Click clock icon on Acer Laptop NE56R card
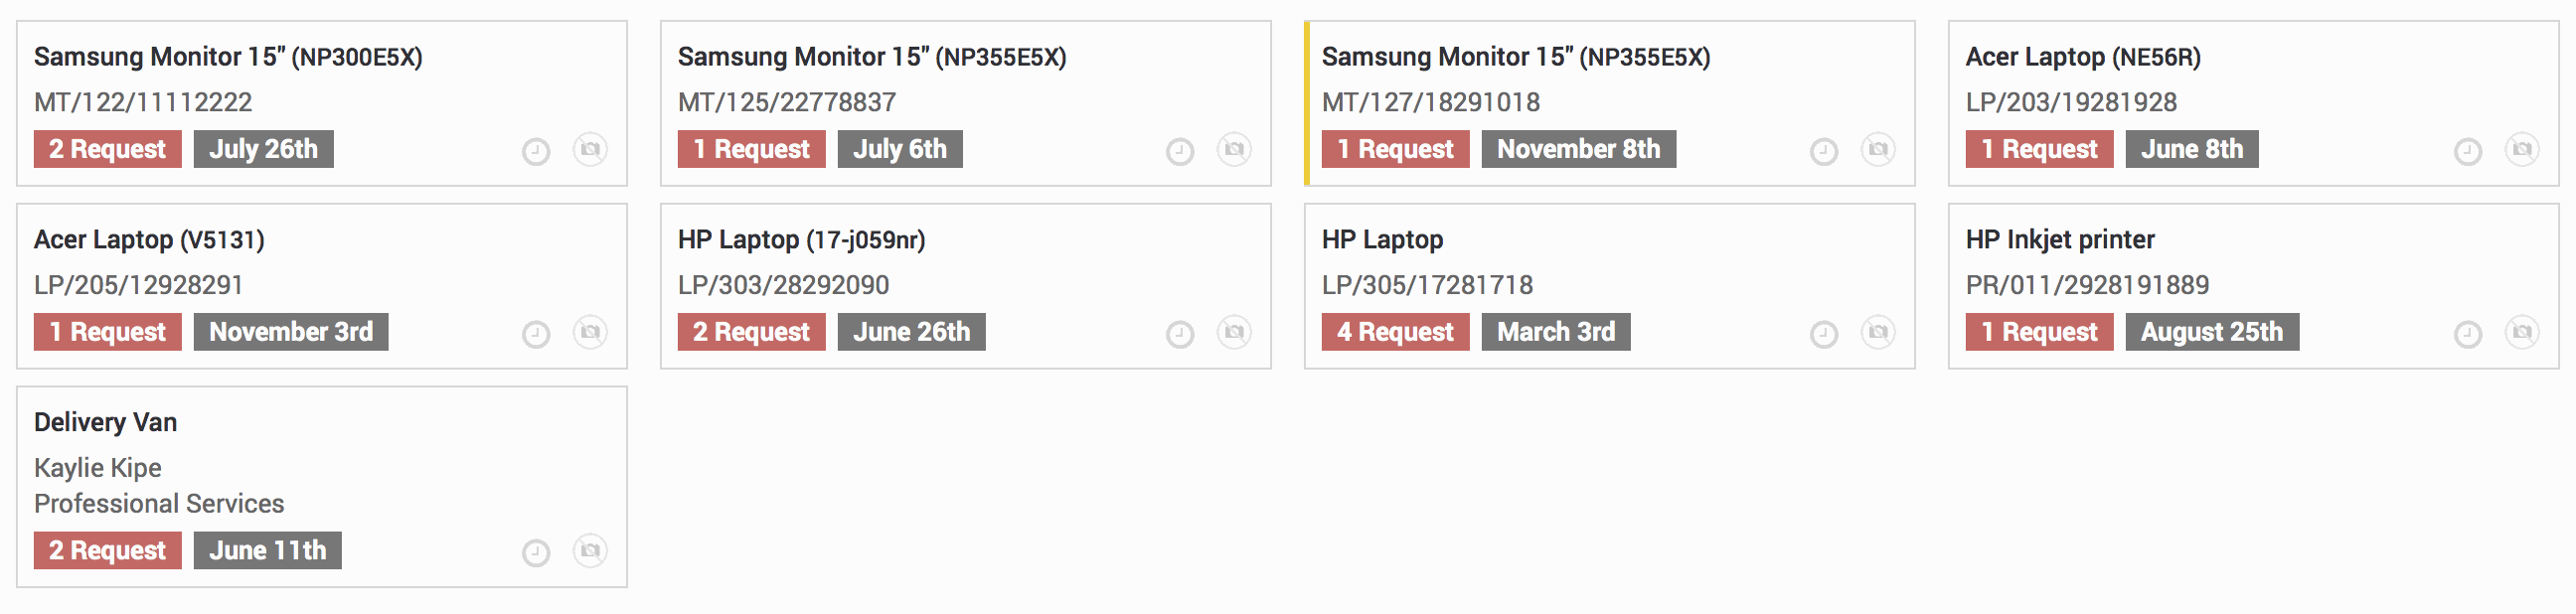Image resolution: width=2576 pixels, height=614 pixels. tap(2468, 152)
